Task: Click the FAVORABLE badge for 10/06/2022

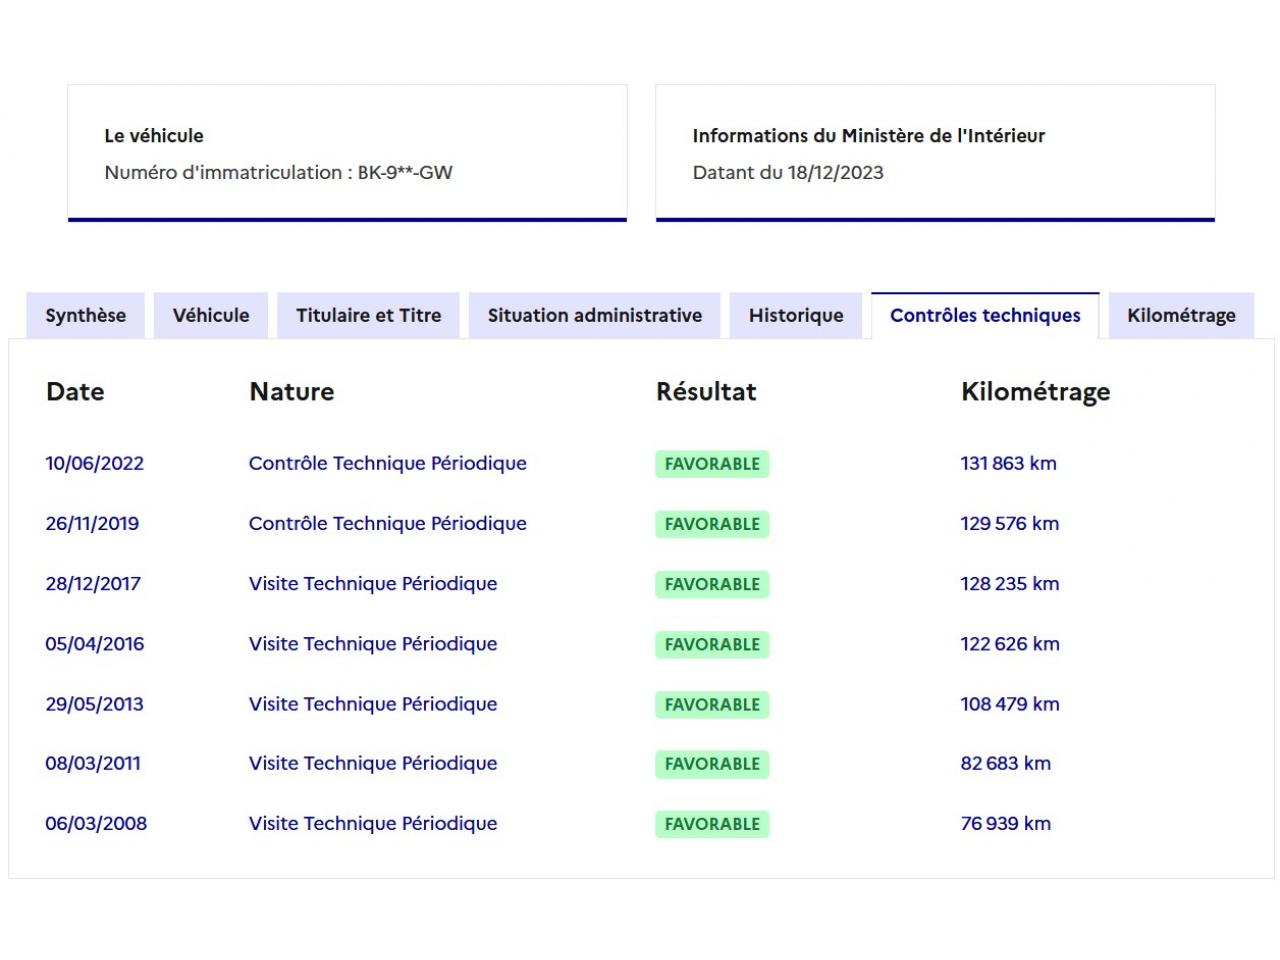Action: point(712,464)
